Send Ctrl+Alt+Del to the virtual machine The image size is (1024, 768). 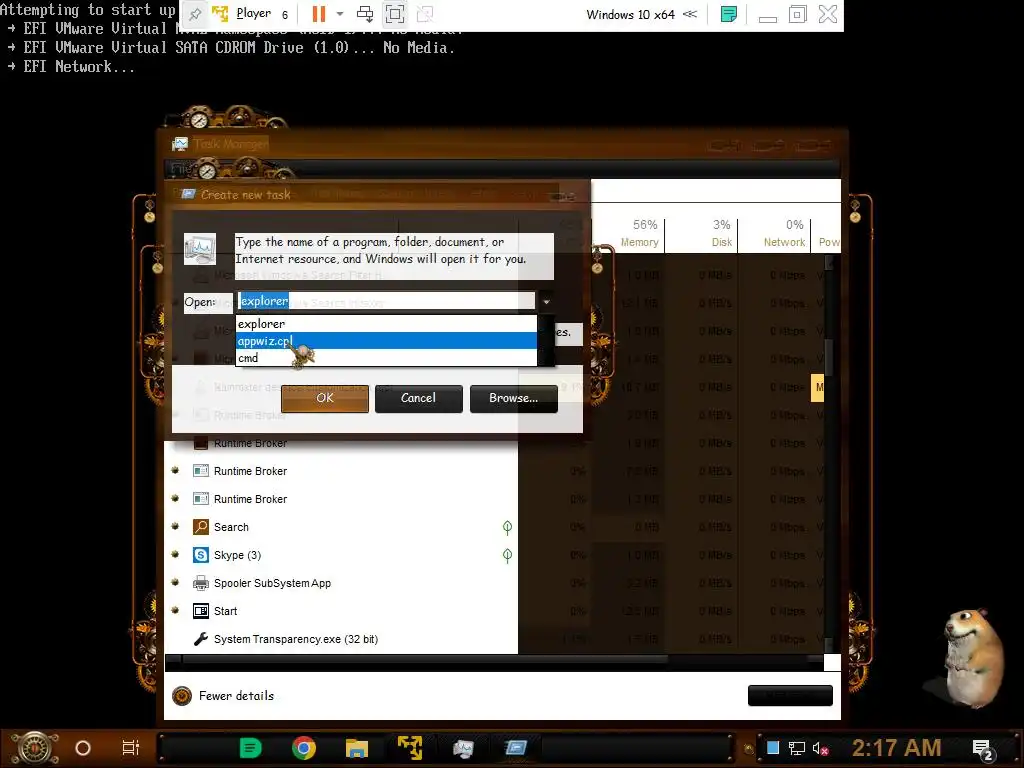[365, 14]
